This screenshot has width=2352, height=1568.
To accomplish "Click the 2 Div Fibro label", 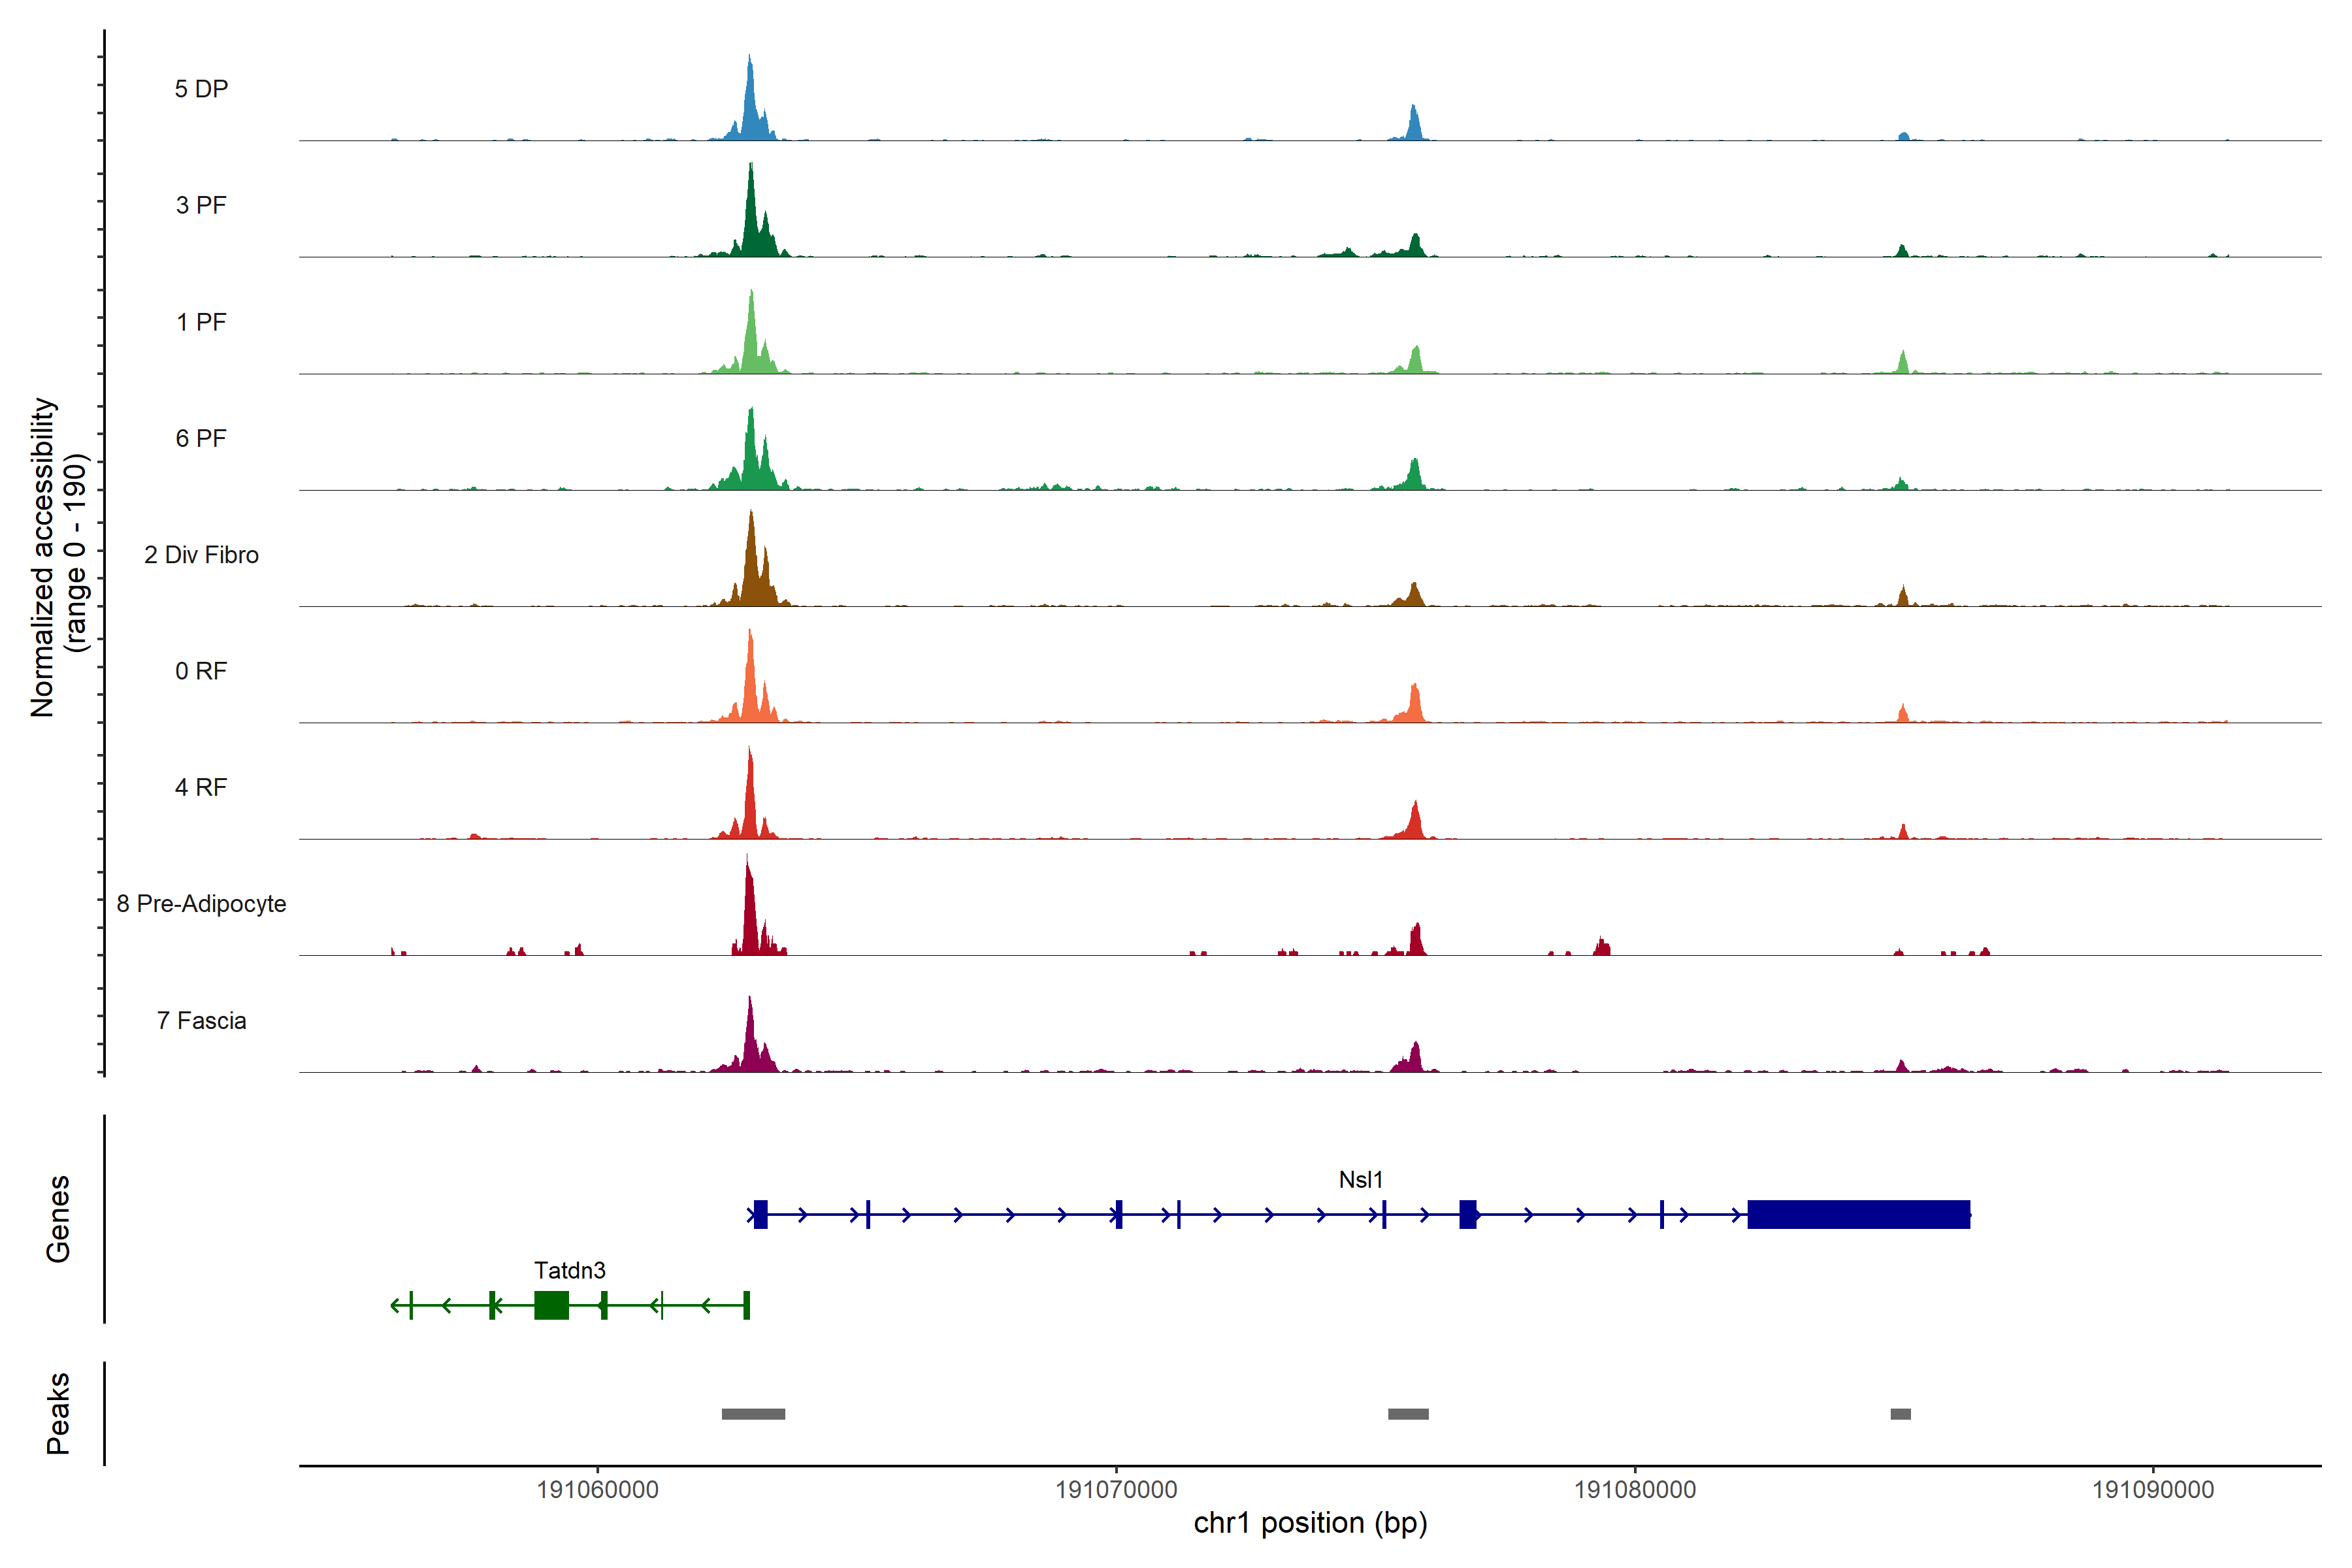I will [201, 555].
